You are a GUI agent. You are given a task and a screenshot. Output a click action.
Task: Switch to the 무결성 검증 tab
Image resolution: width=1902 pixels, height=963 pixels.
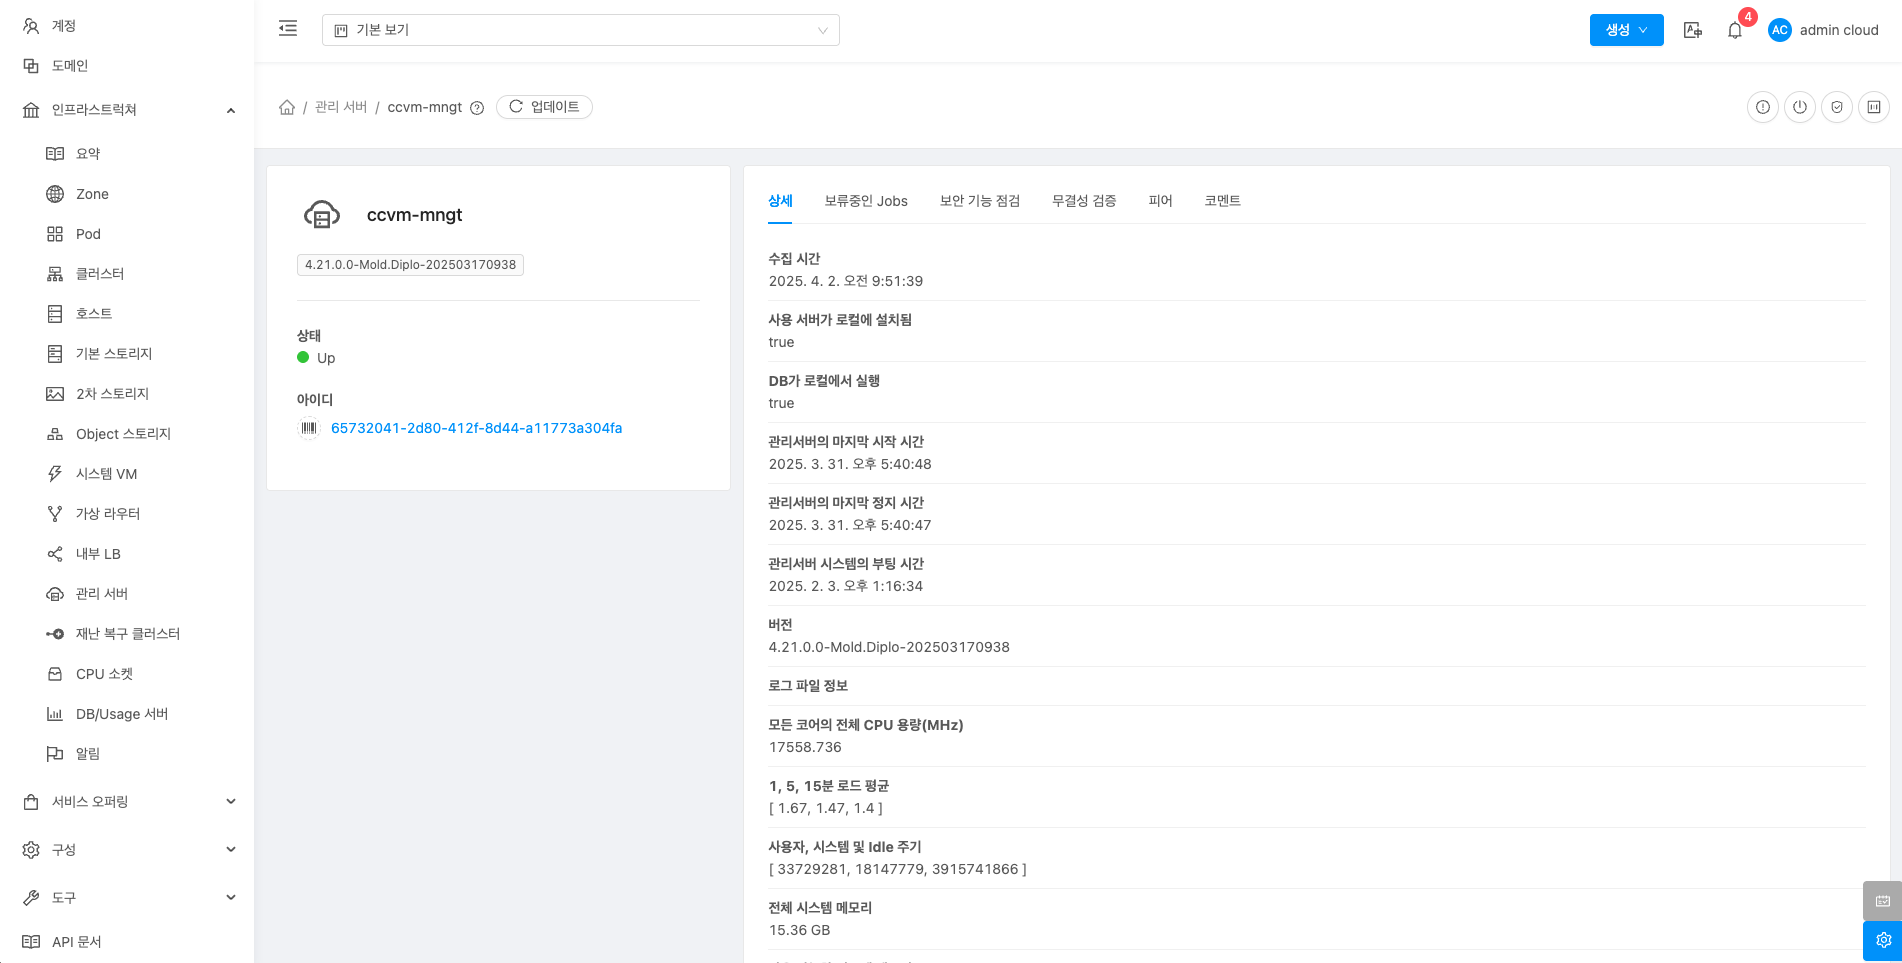click(1083, 201)
